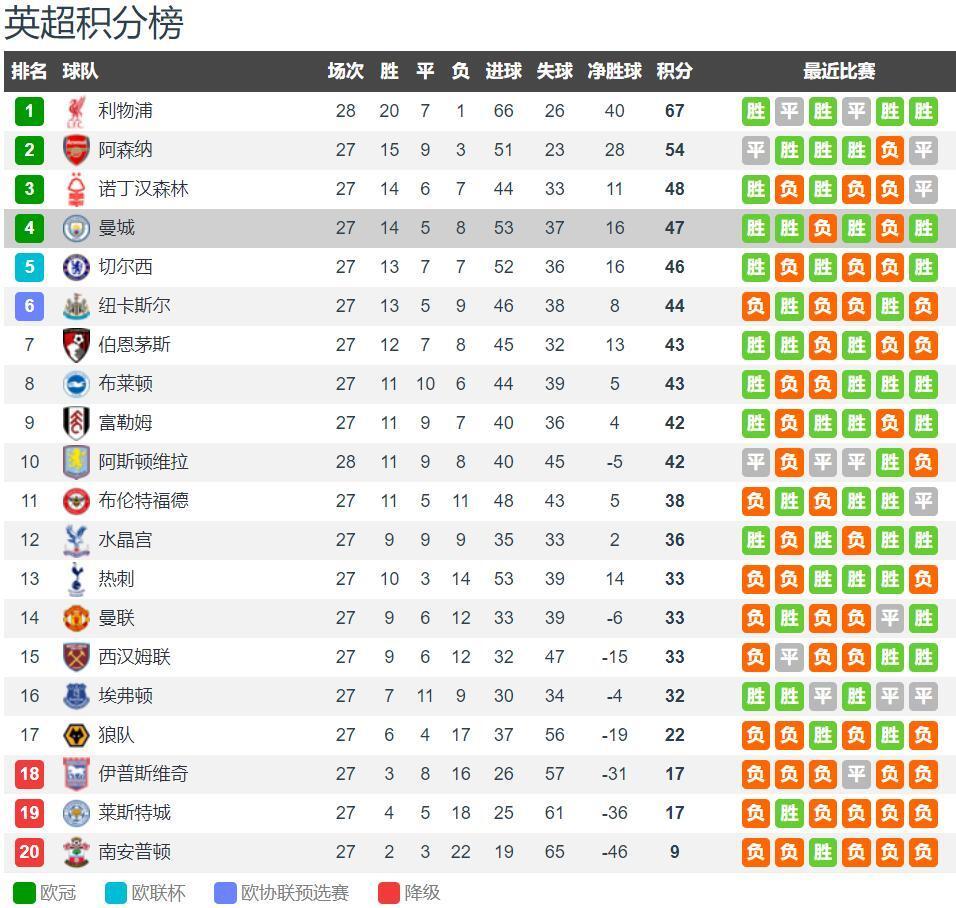Open the 阿斯顿维拉 team link
The image size is (956, 908).
point(143,462)
